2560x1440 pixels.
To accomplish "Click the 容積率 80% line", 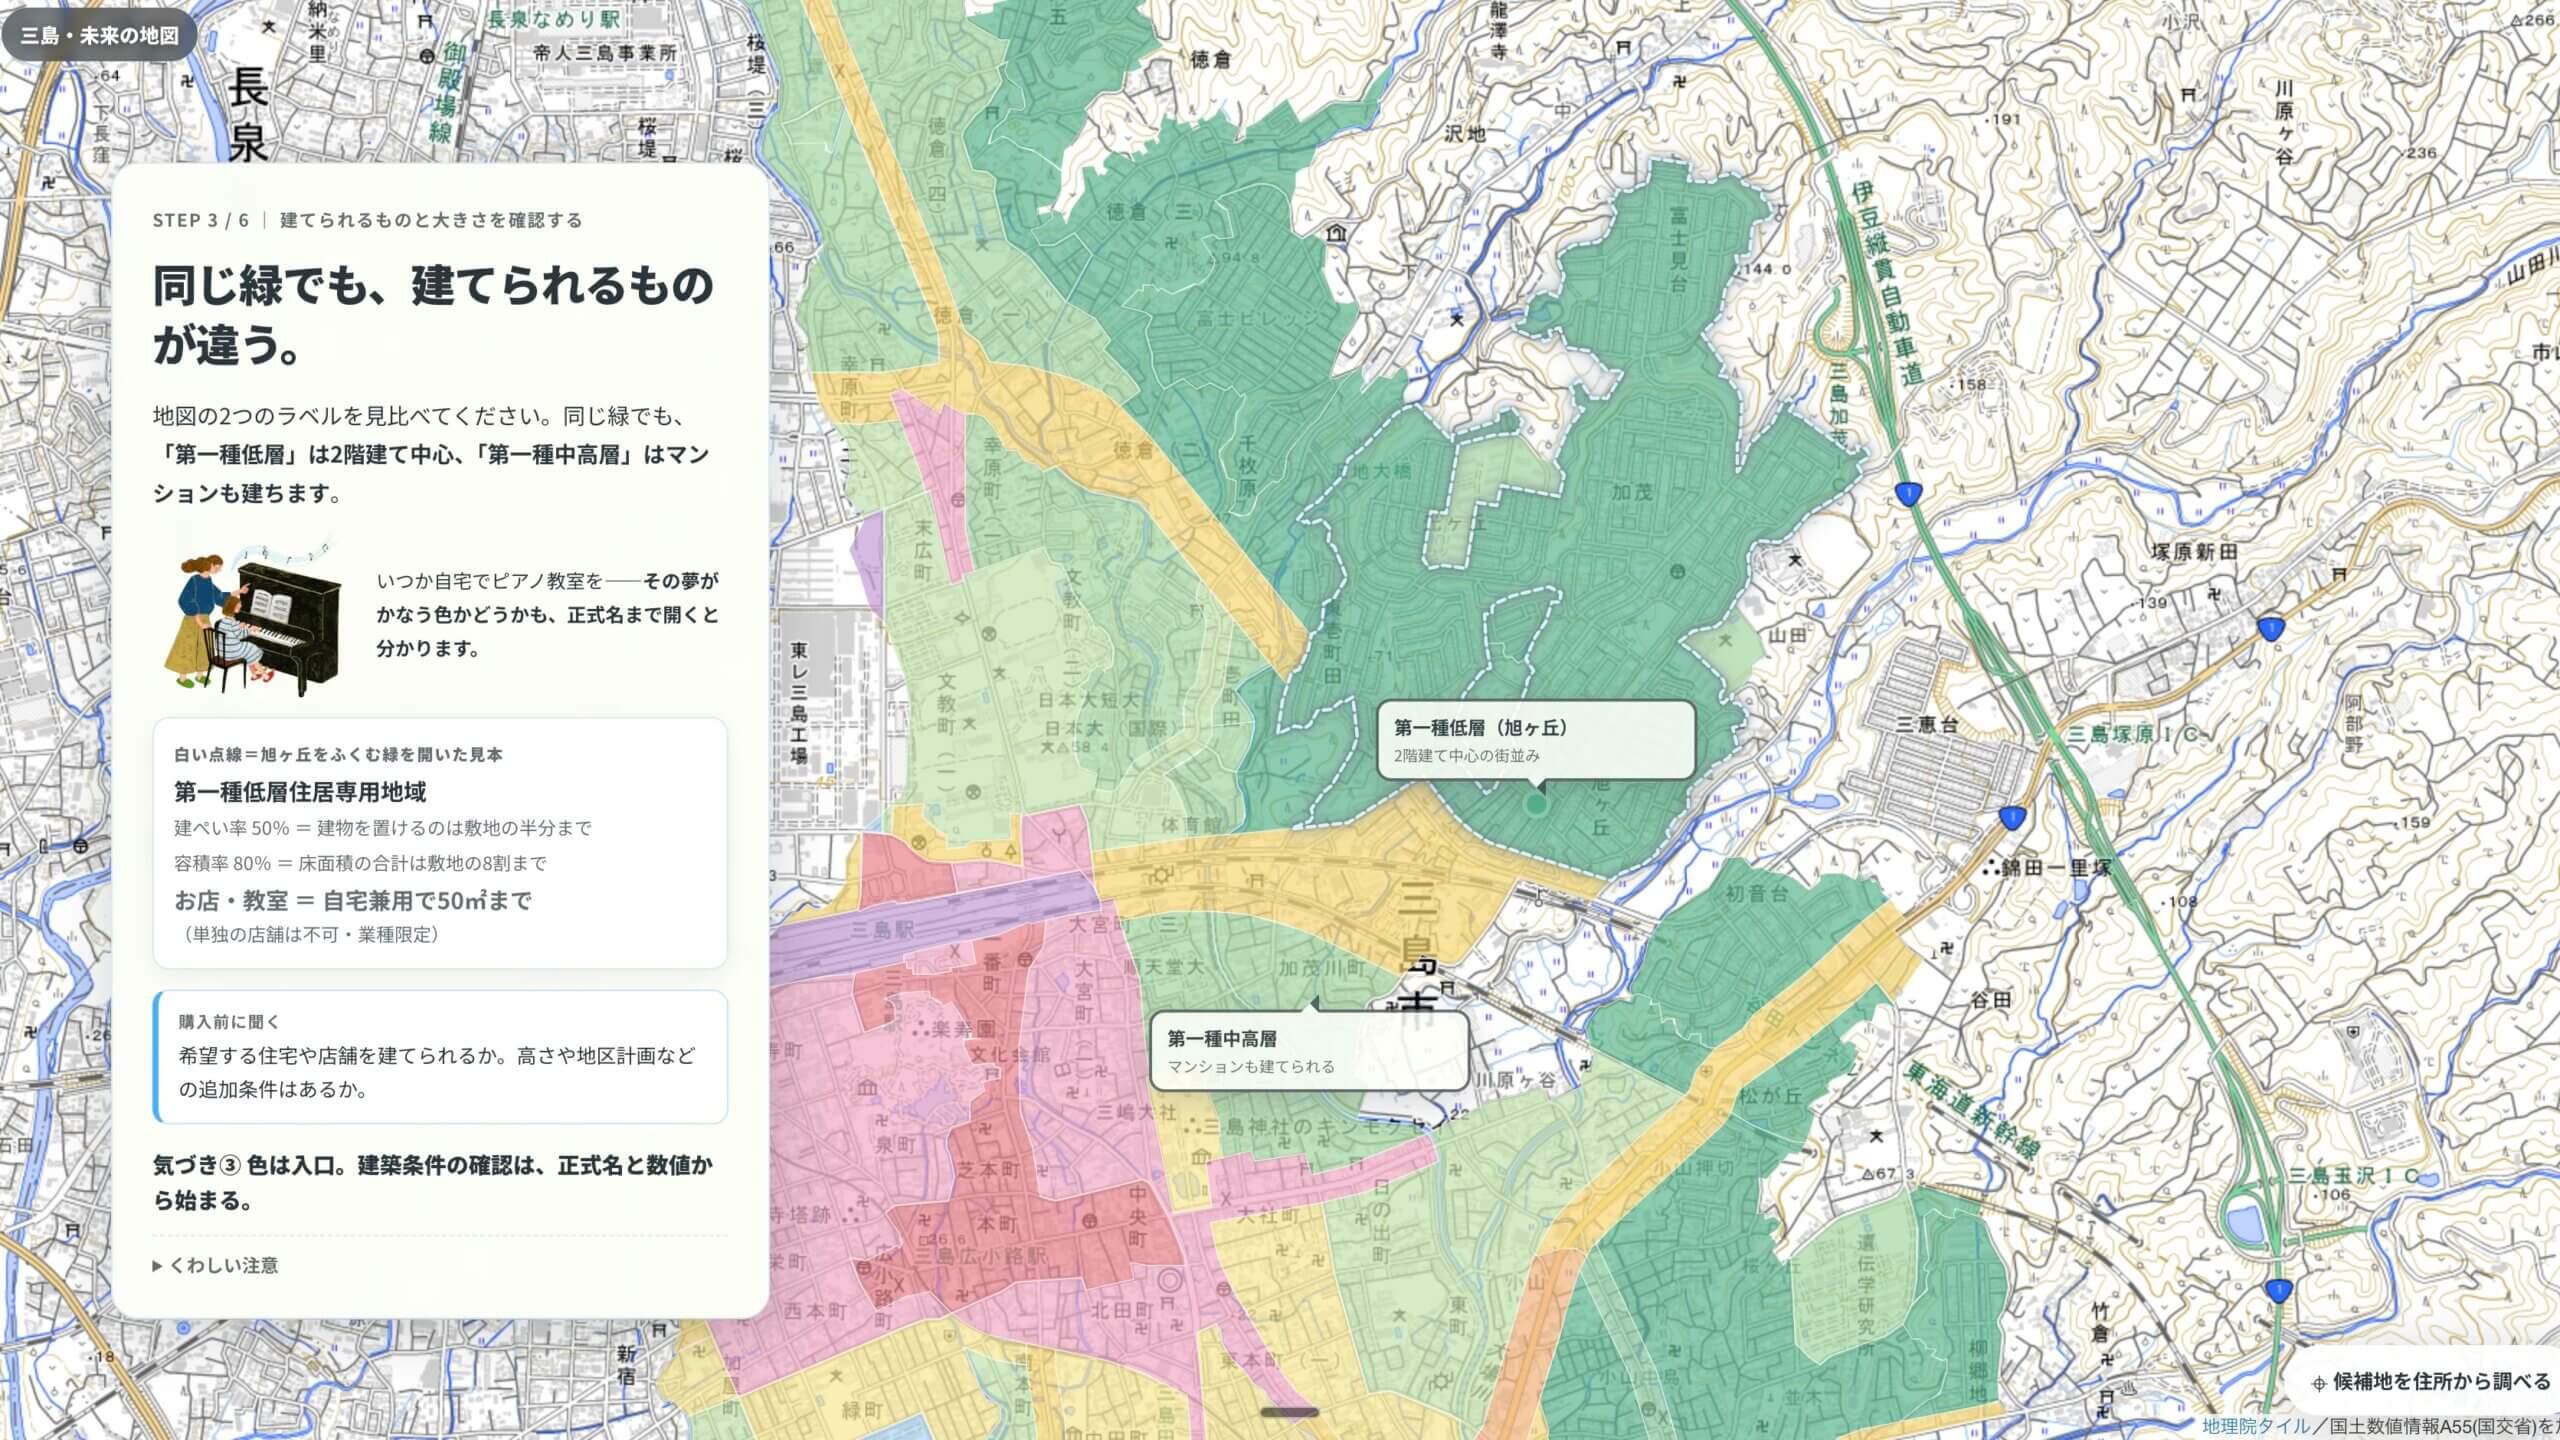I will 360,863.
